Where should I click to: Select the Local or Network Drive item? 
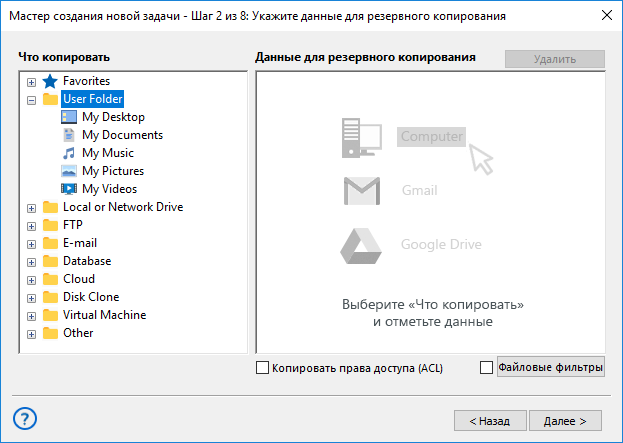pyautogui.click(x=123, y=207)
